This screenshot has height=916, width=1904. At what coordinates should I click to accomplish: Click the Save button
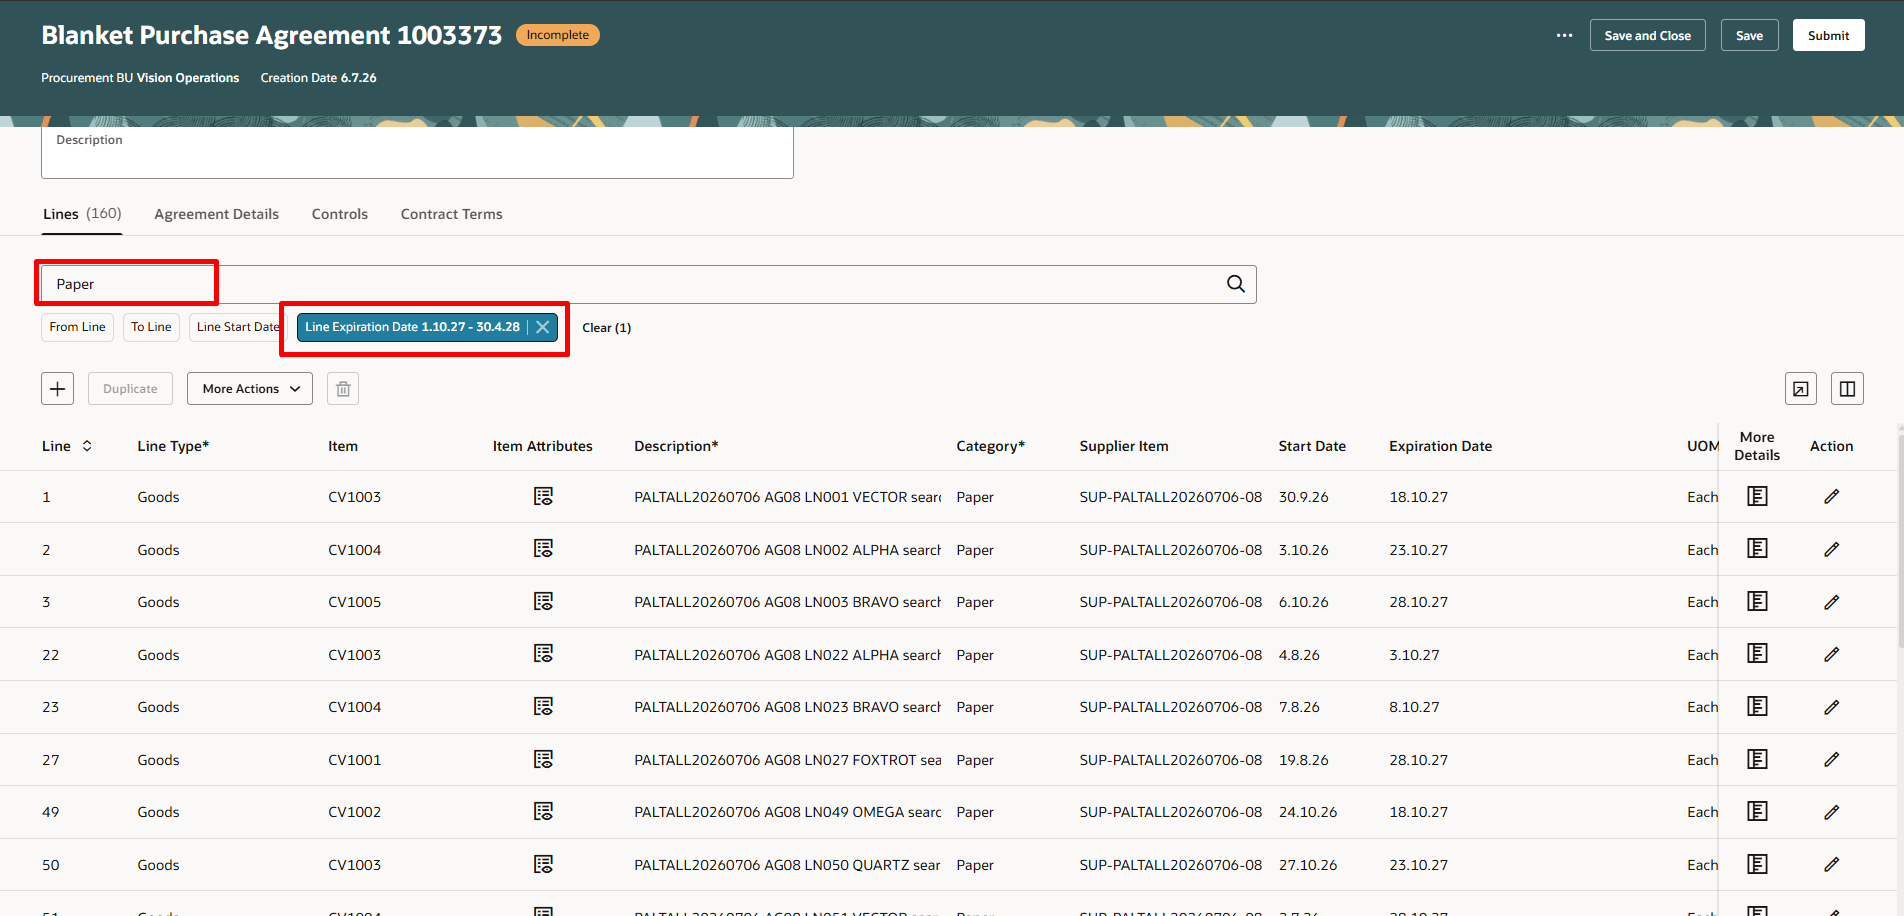click(1749, 35)
